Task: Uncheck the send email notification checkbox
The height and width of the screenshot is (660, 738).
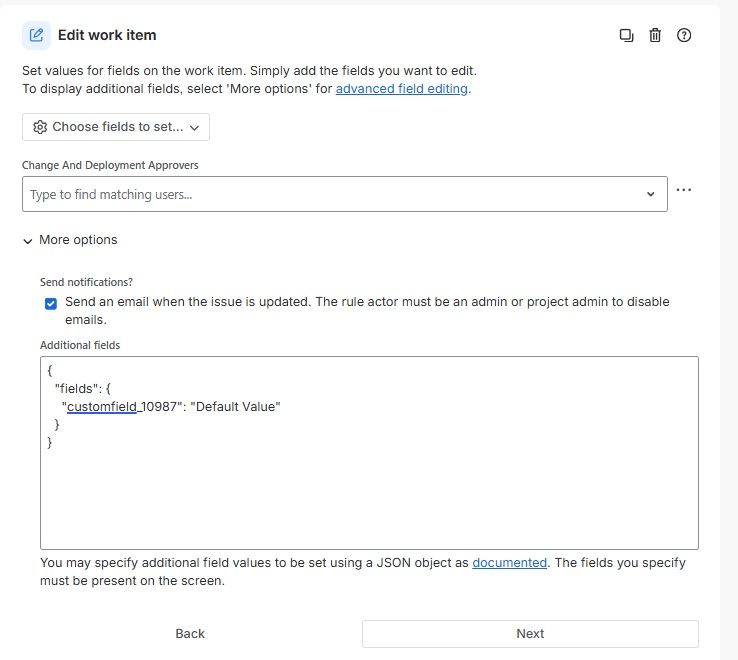Action: click(51, 303)
